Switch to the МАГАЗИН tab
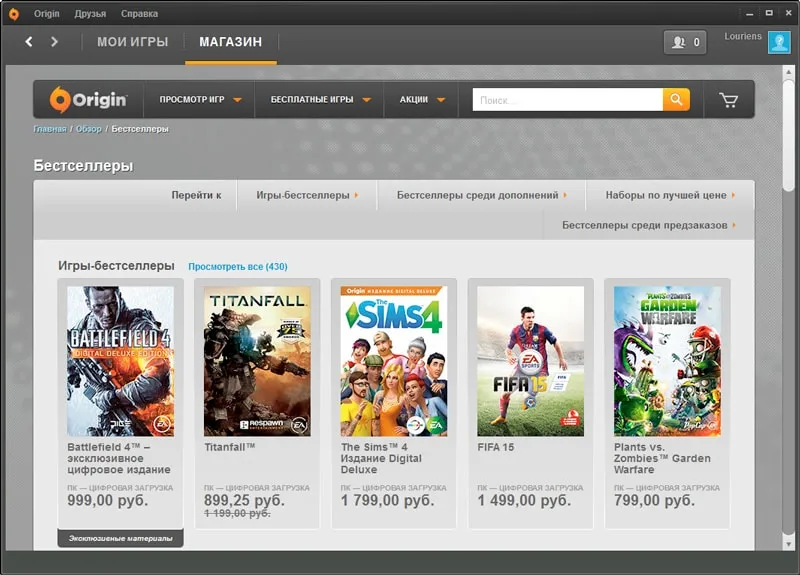 click(231, 42)
